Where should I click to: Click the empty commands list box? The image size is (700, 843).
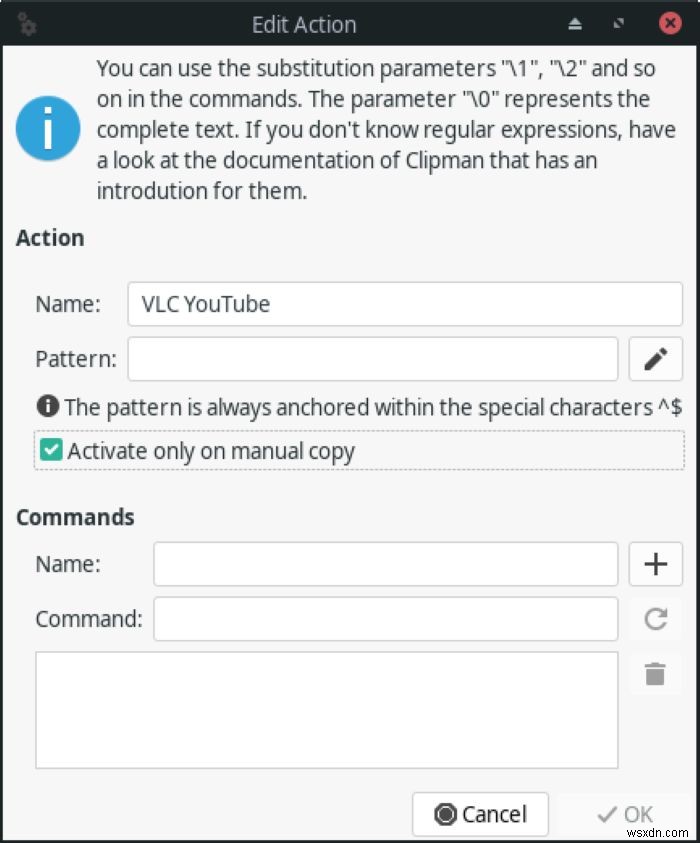click(326, 710)
